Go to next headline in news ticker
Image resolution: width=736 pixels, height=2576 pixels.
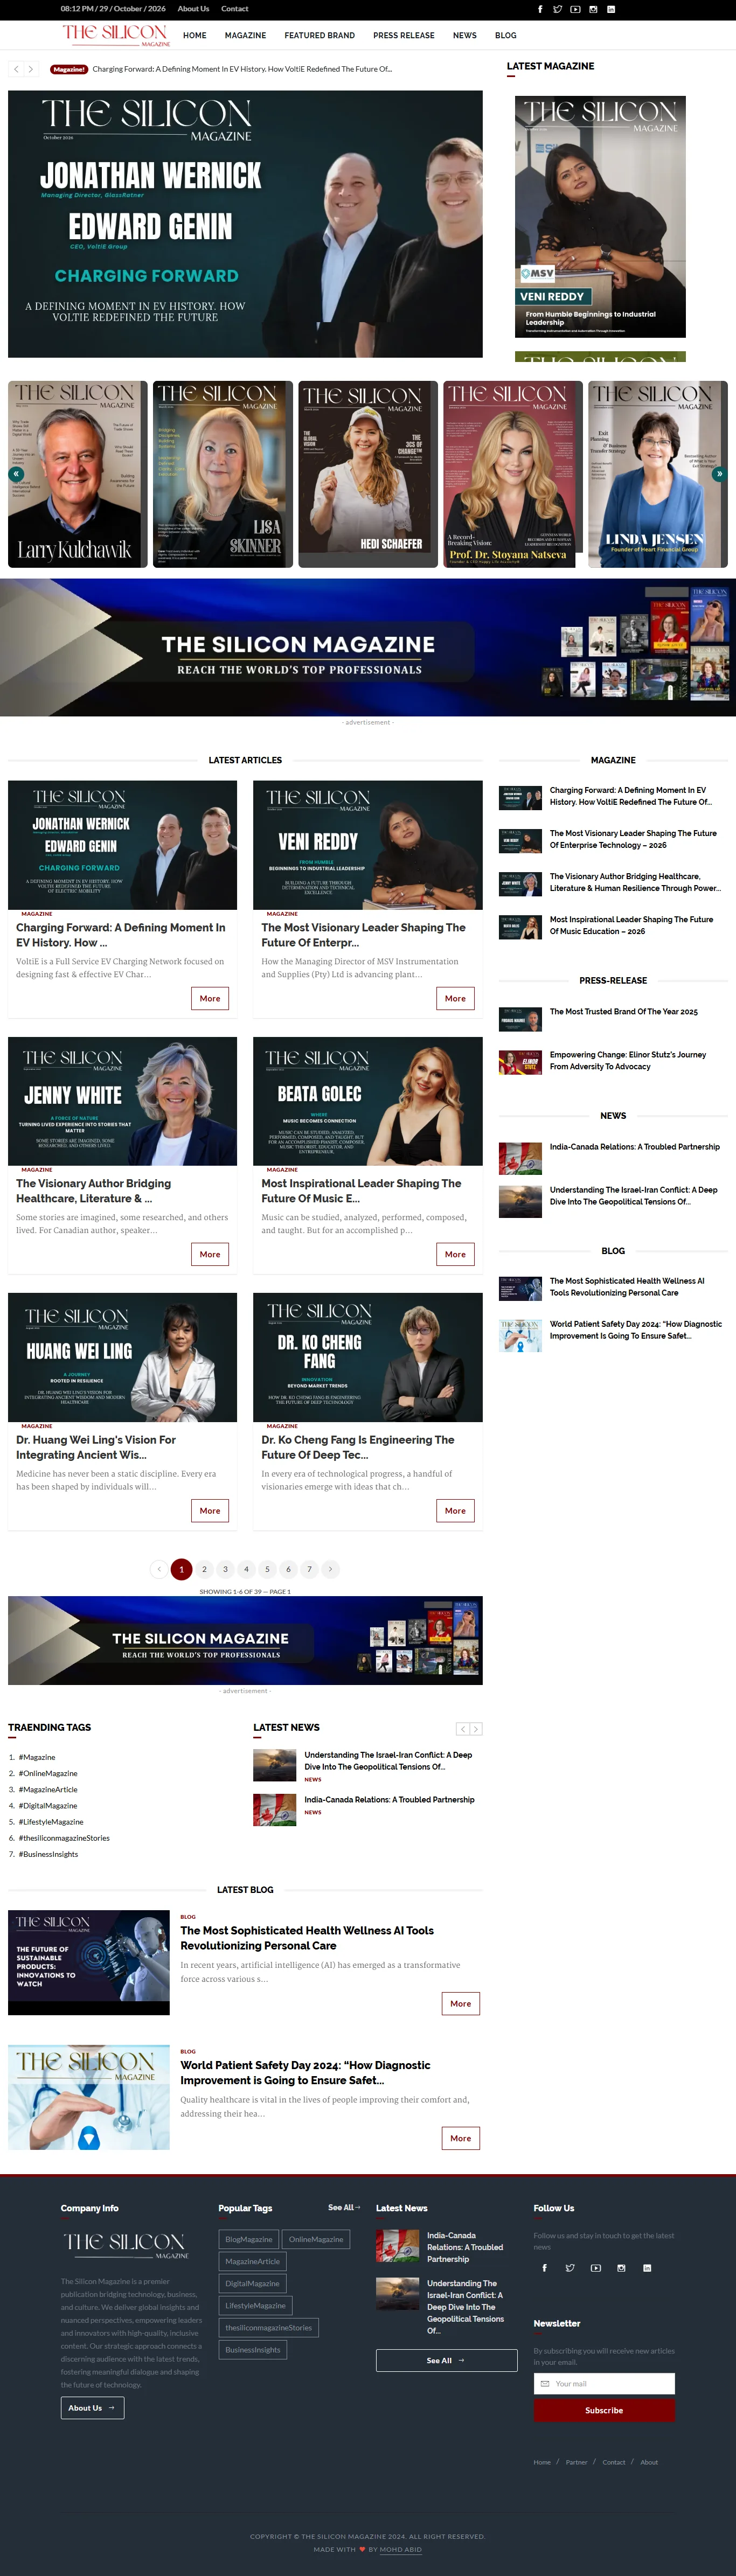(x=31, y=69)
